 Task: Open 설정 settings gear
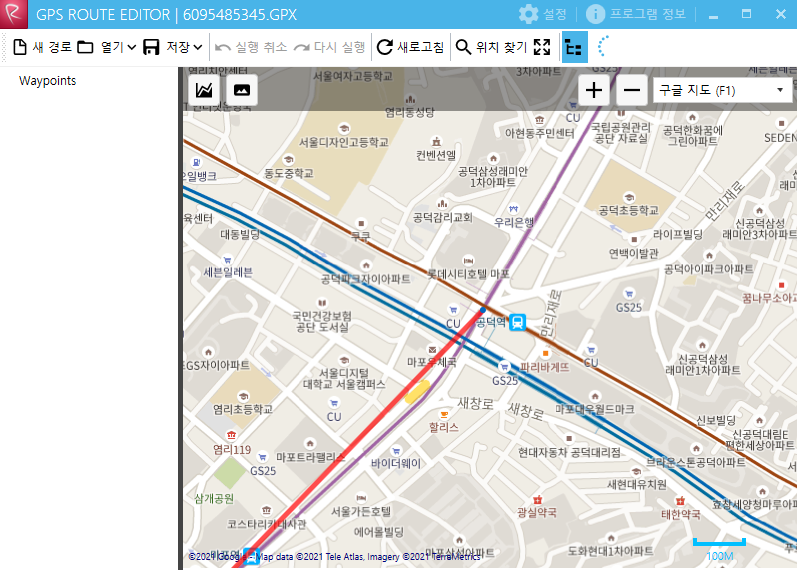click(x=542, y=14)
